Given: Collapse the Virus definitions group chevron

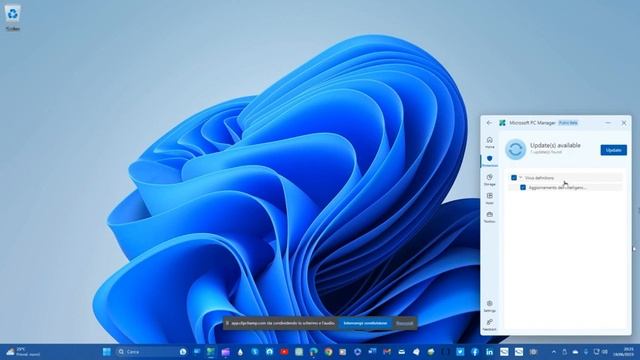Looking at the screenshot, I should click(520, 178).
